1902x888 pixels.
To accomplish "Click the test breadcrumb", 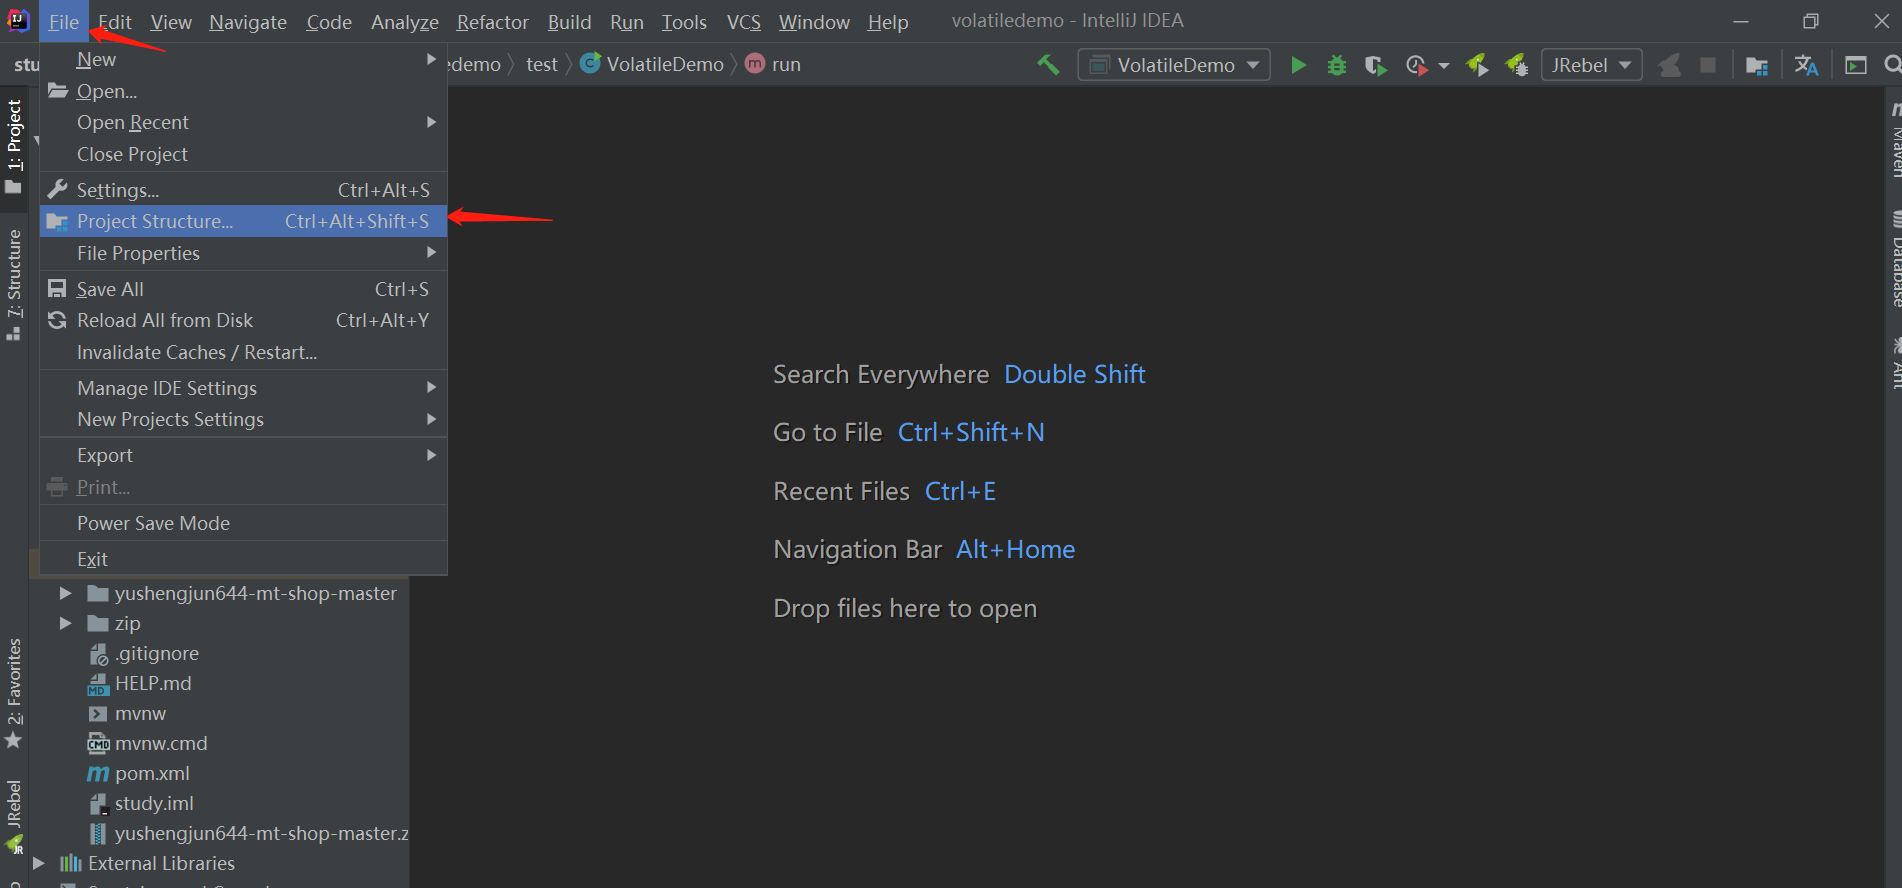I will 541,64.
